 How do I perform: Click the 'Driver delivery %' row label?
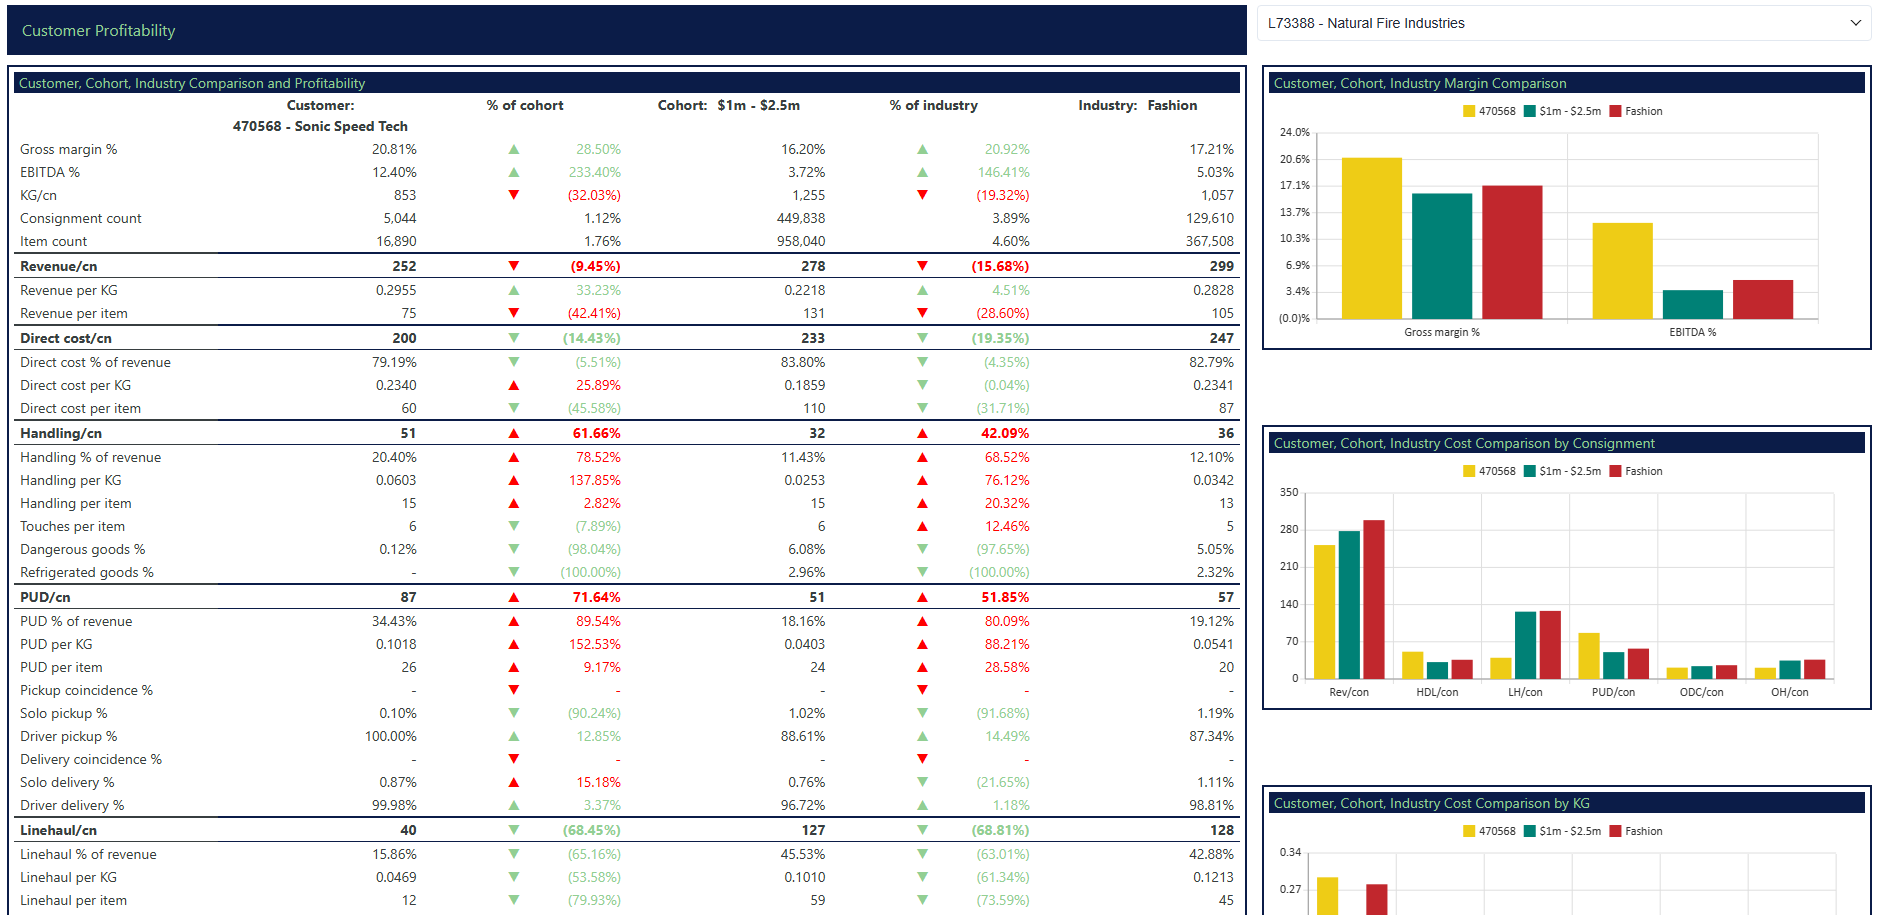point(72,805)
